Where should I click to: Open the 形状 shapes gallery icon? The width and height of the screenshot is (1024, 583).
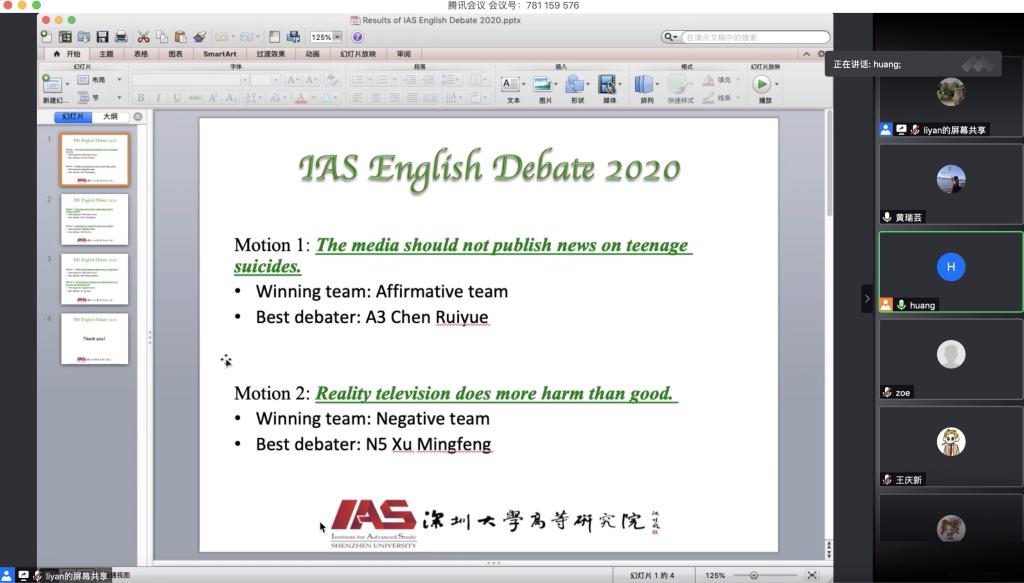[x=577, y=86]
